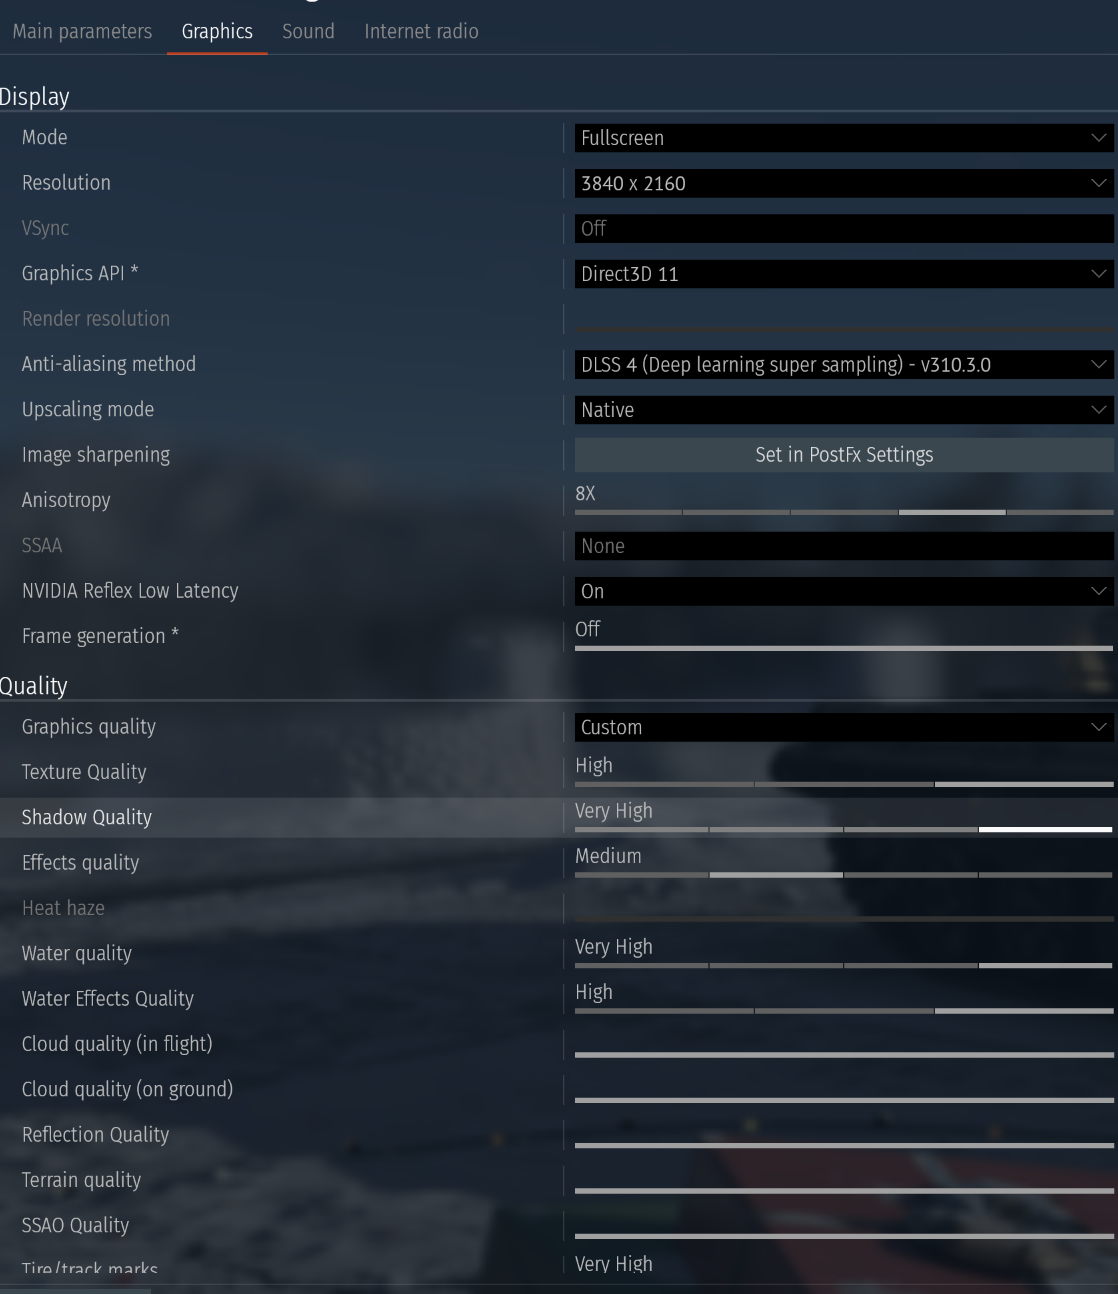Click the Texture Quality slider

[844, 784]
